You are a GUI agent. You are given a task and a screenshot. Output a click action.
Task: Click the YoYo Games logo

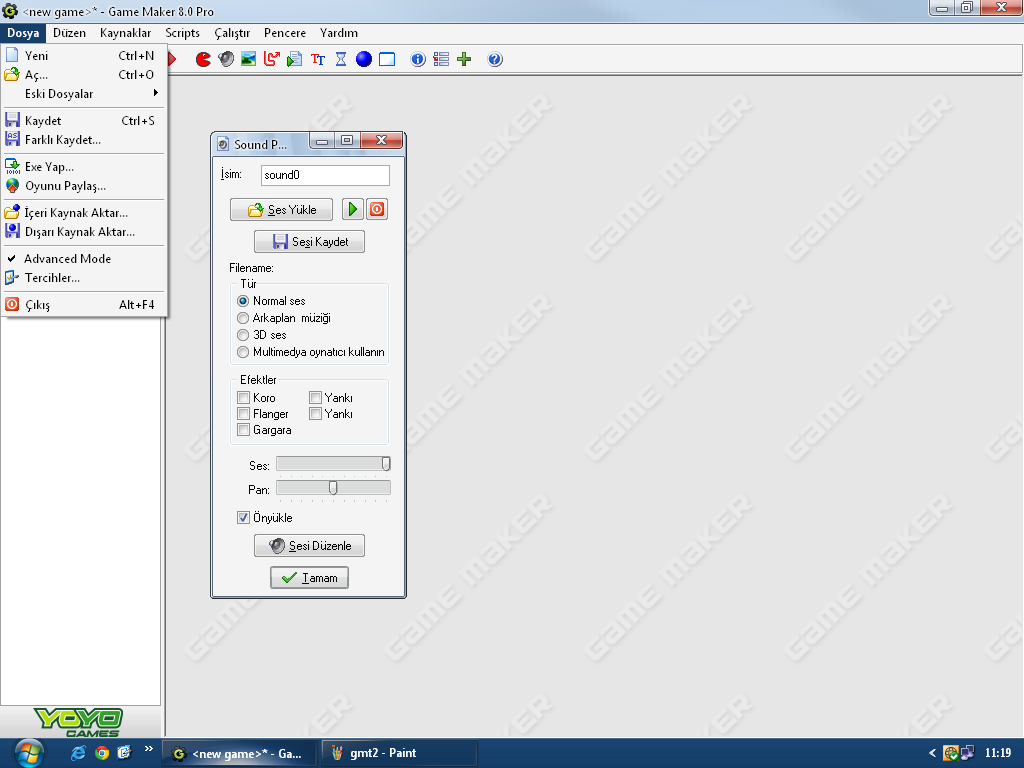[x=78, y=722]
